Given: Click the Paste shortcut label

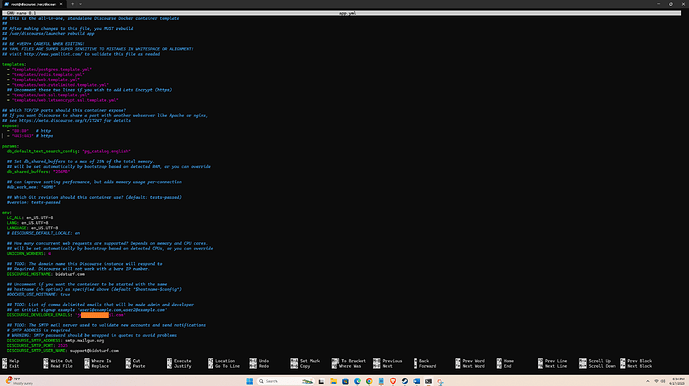Looking at the screenshot, I should point(139,366).
